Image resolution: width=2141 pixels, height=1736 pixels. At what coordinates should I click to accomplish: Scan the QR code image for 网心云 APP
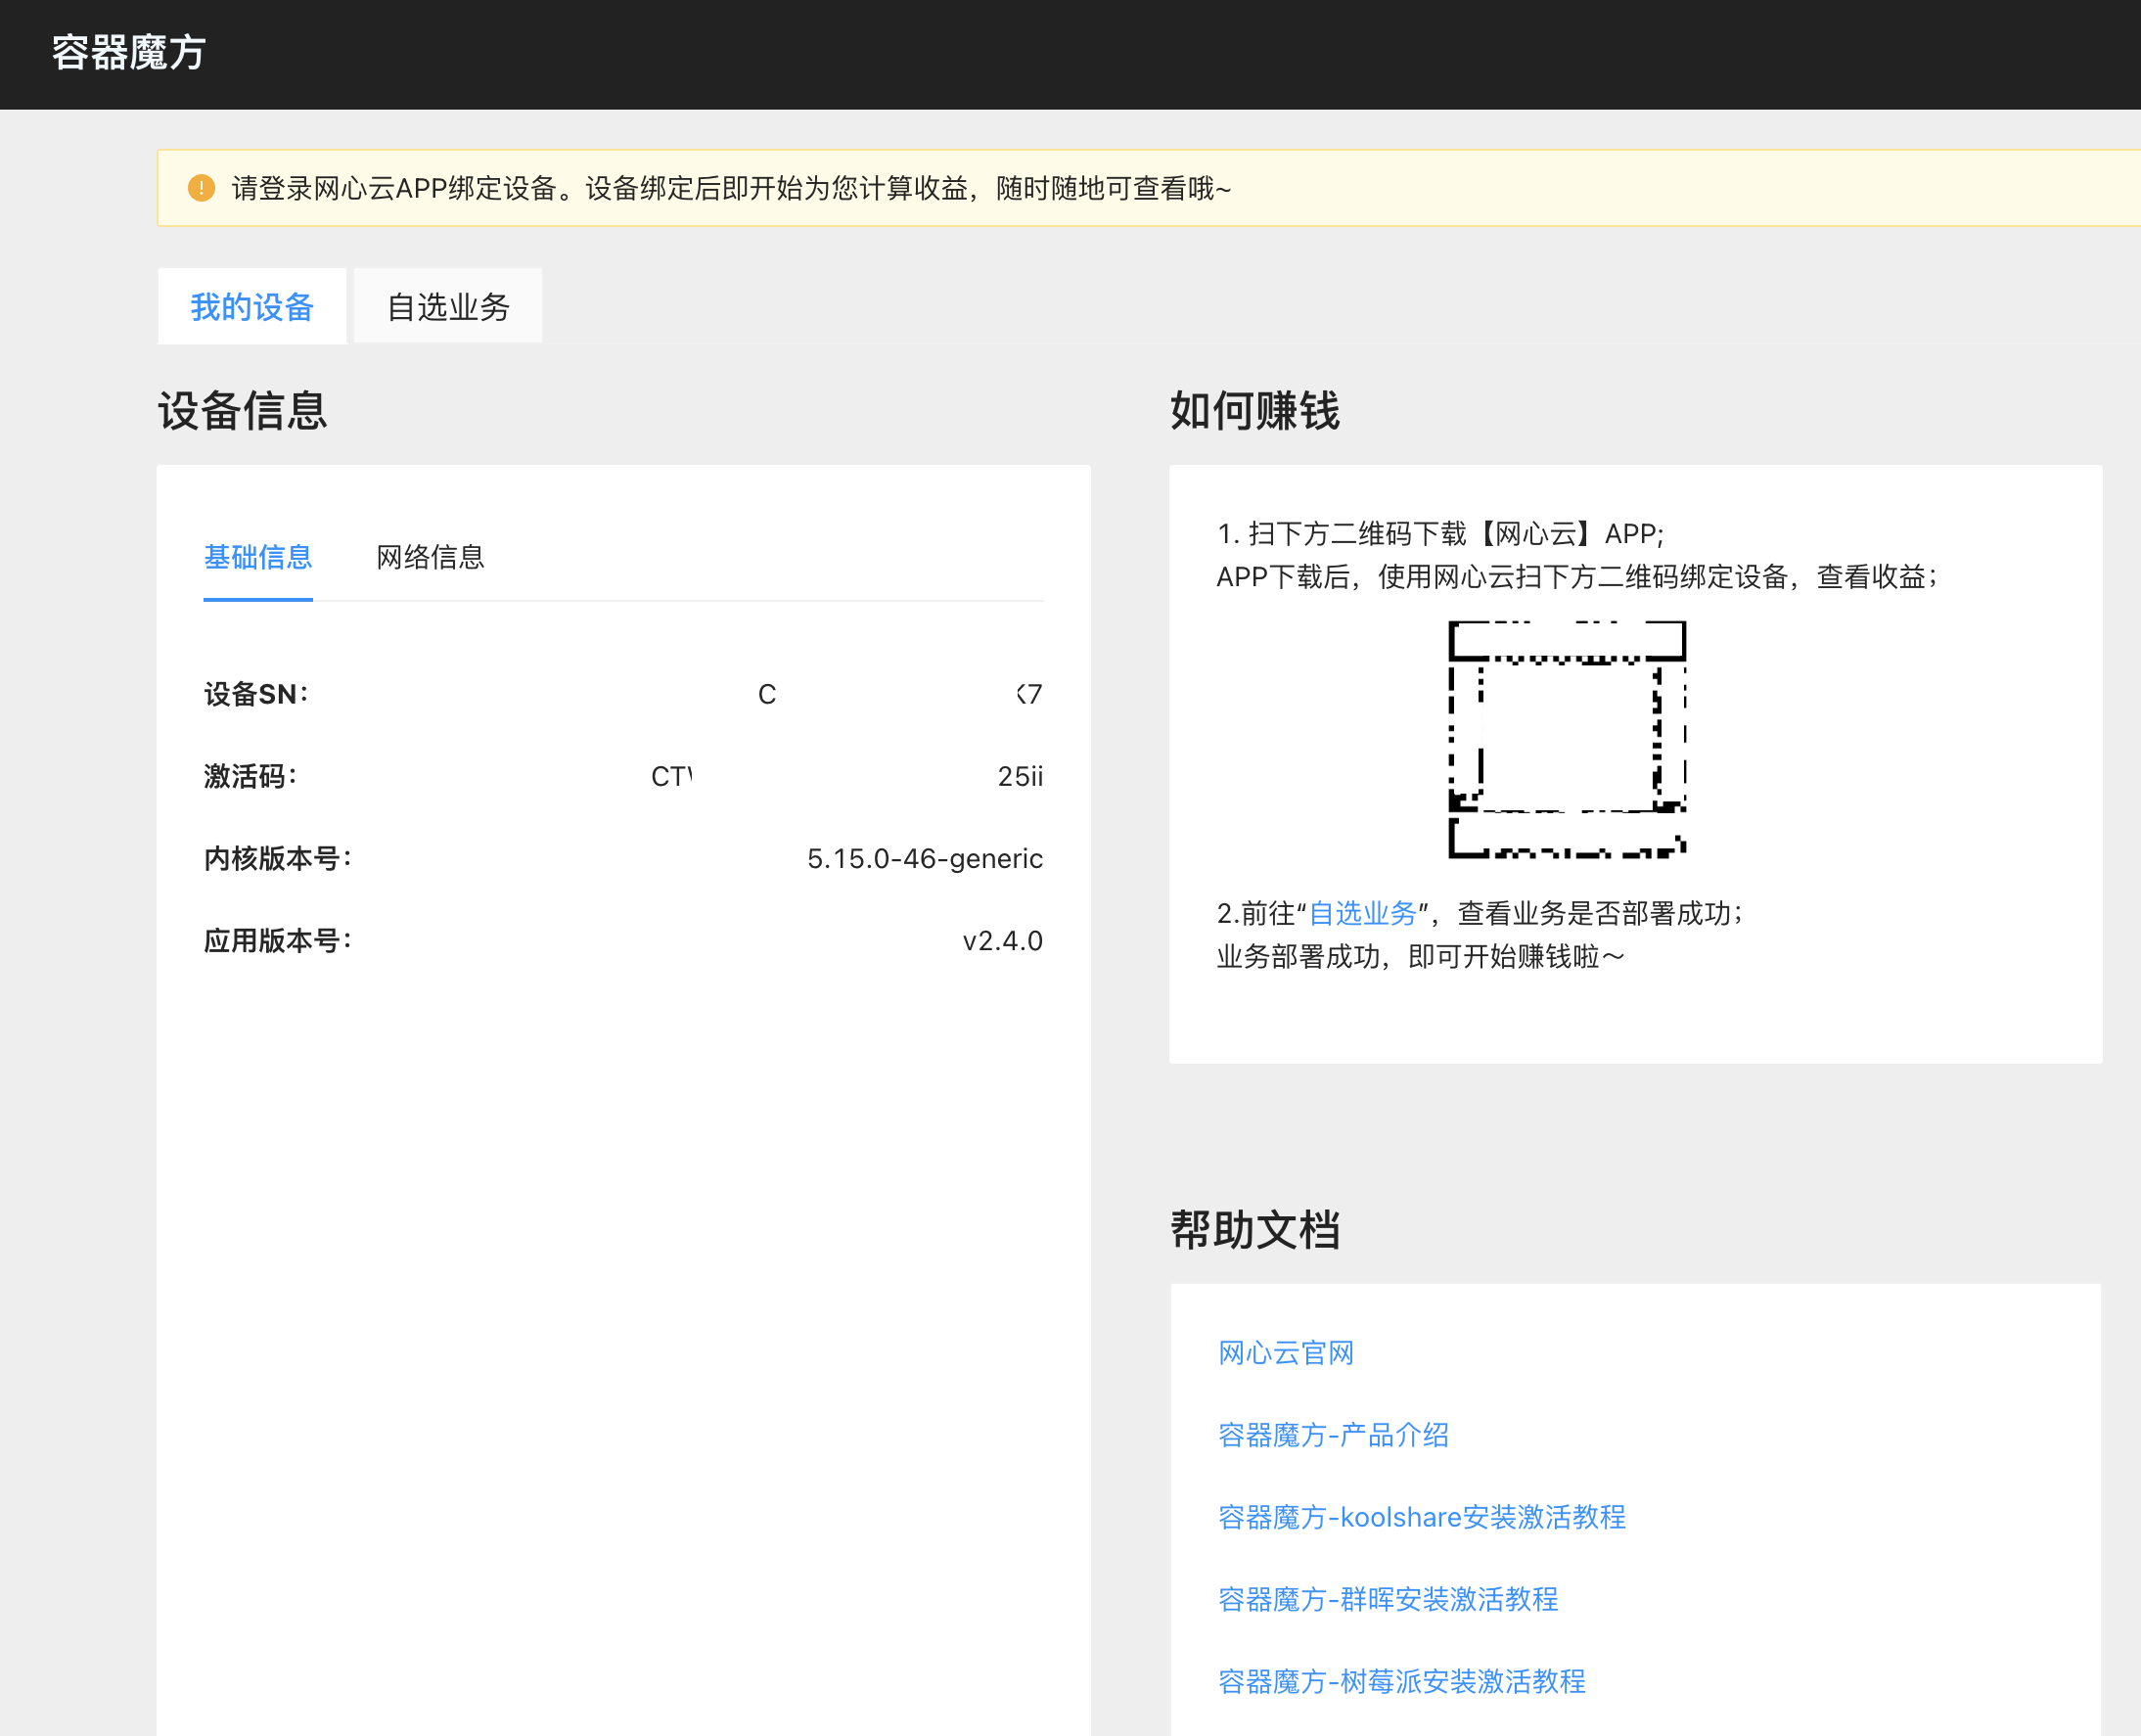tap(1566, 740)
